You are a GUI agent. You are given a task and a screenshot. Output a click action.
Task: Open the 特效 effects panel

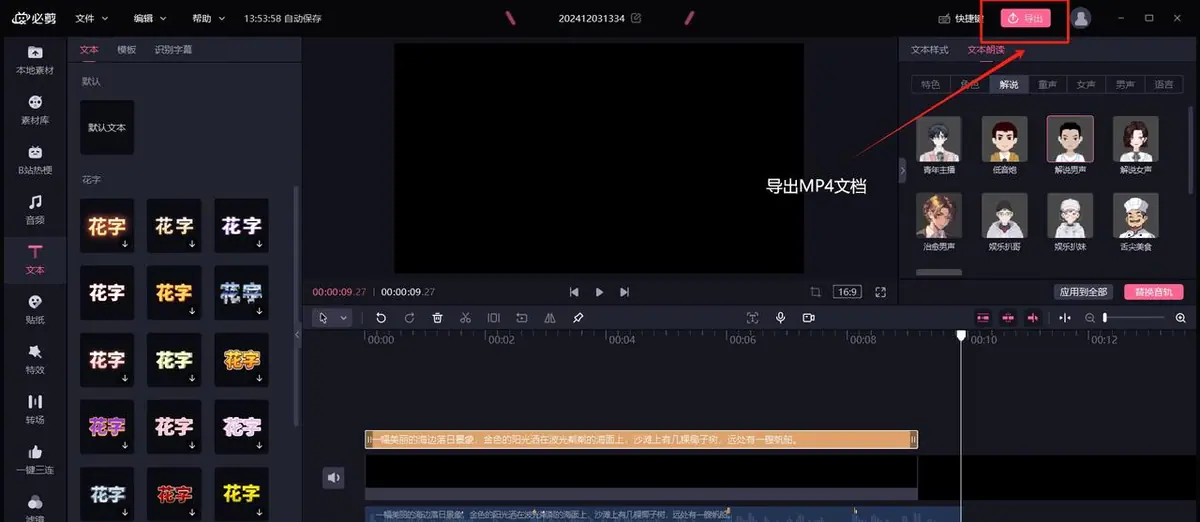pos(35,360)
